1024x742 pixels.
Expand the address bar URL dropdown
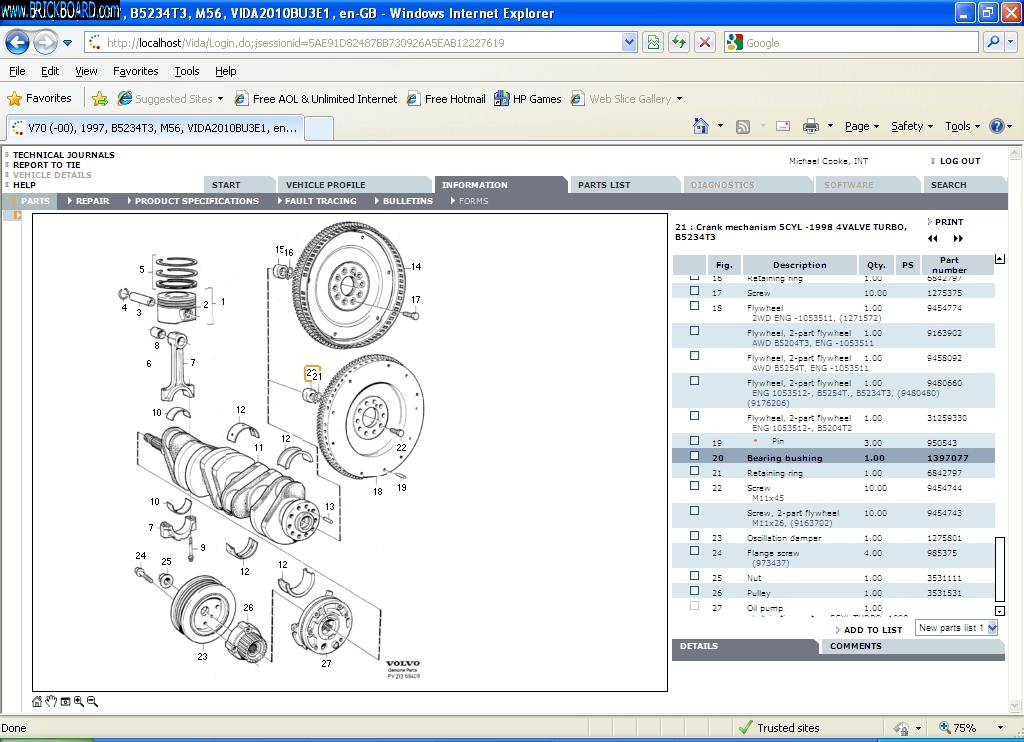pos(629,42)
